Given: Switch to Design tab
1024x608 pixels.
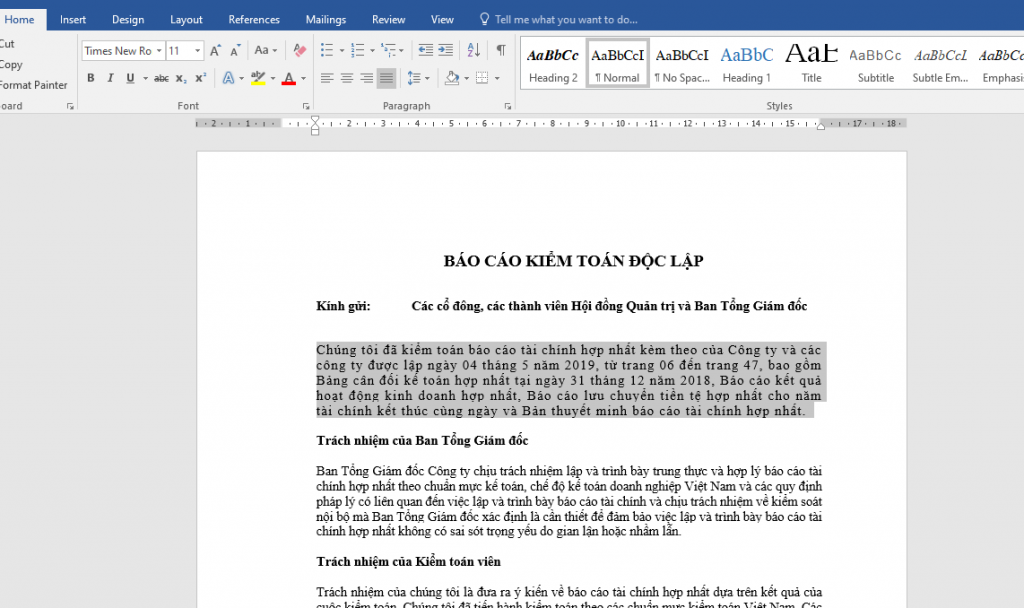Looking at the screenshot, I should [128, 20].
